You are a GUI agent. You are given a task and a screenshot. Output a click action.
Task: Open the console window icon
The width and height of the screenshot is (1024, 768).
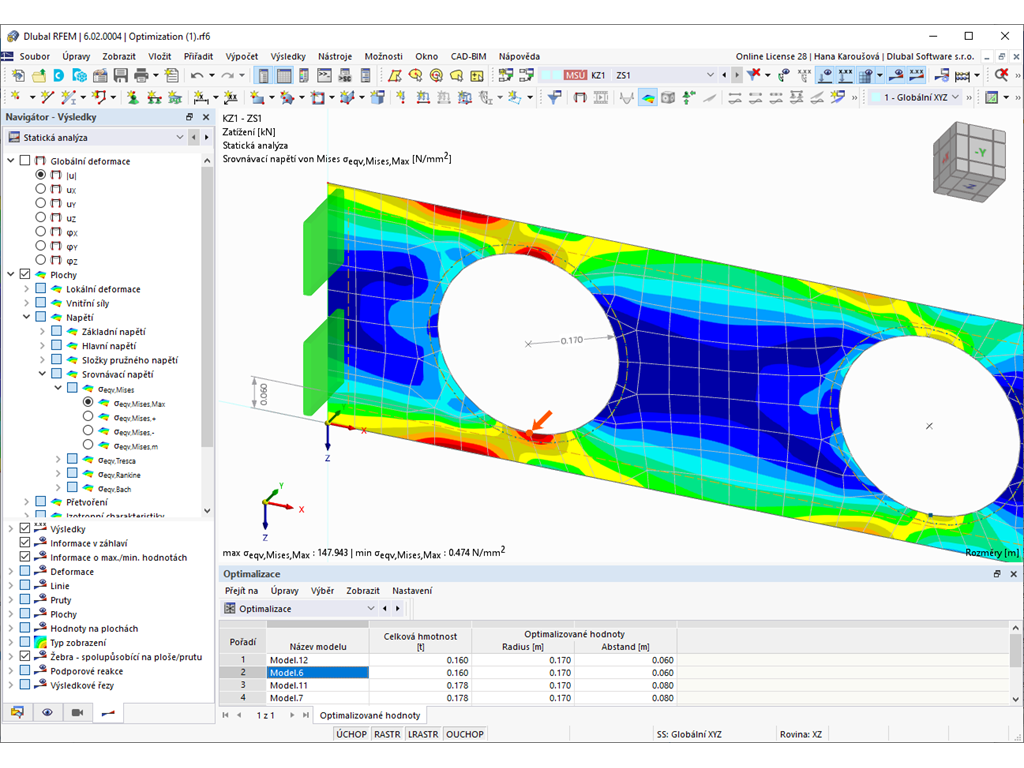coord(325,75)
